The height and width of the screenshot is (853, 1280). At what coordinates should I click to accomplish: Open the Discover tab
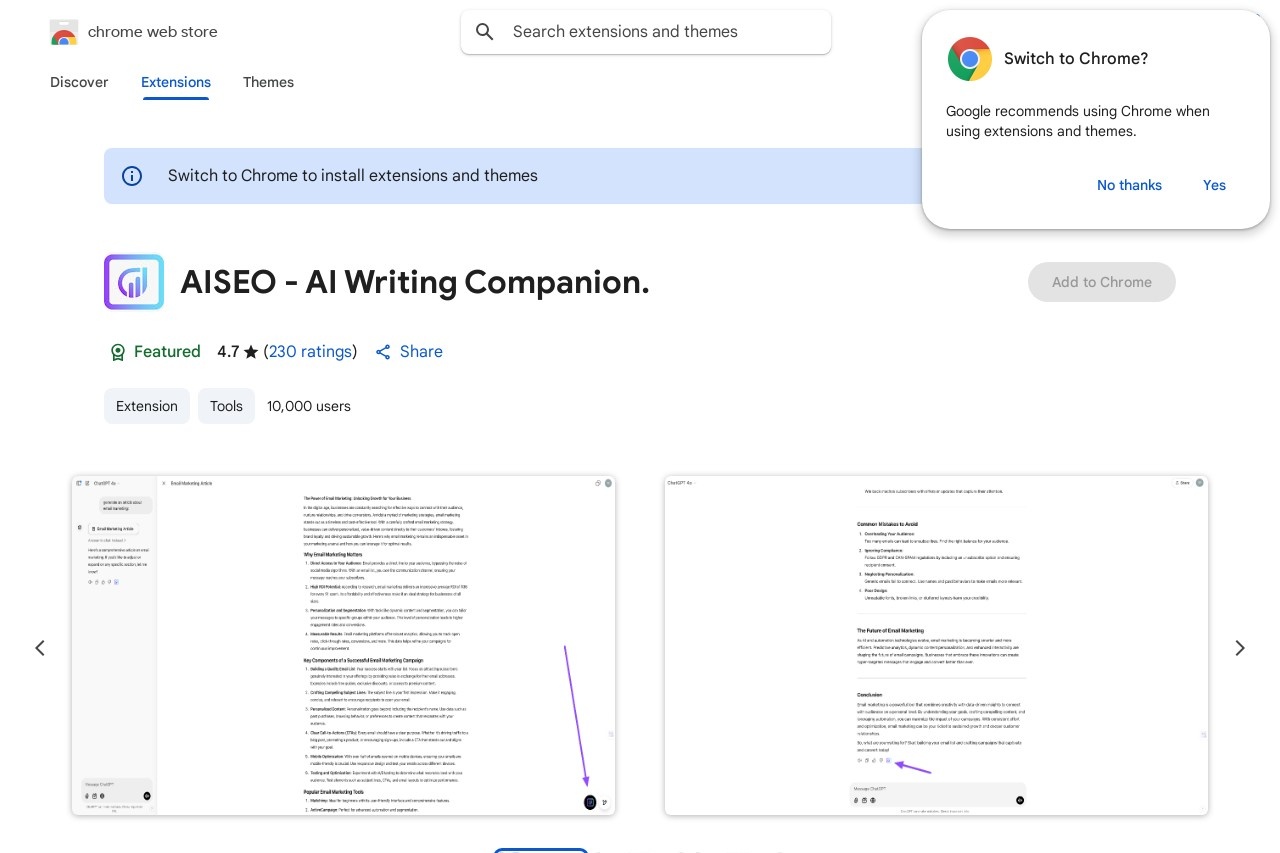pos(79,82)
